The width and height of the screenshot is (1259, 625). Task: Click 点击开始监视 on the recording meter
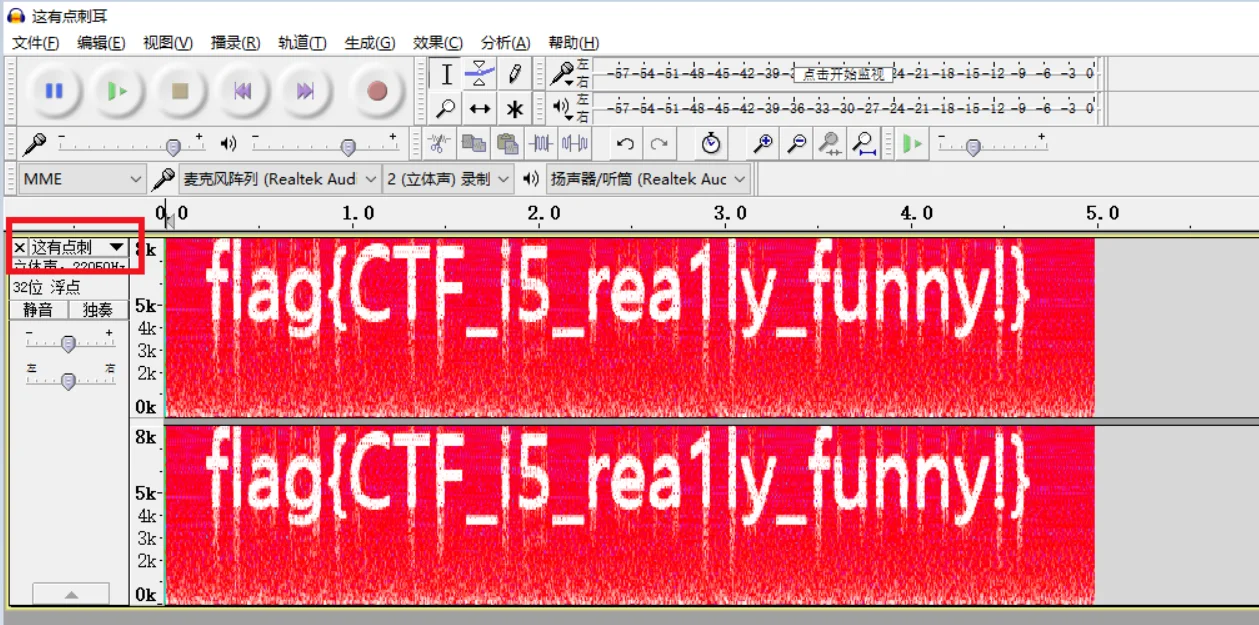point(843,73)
